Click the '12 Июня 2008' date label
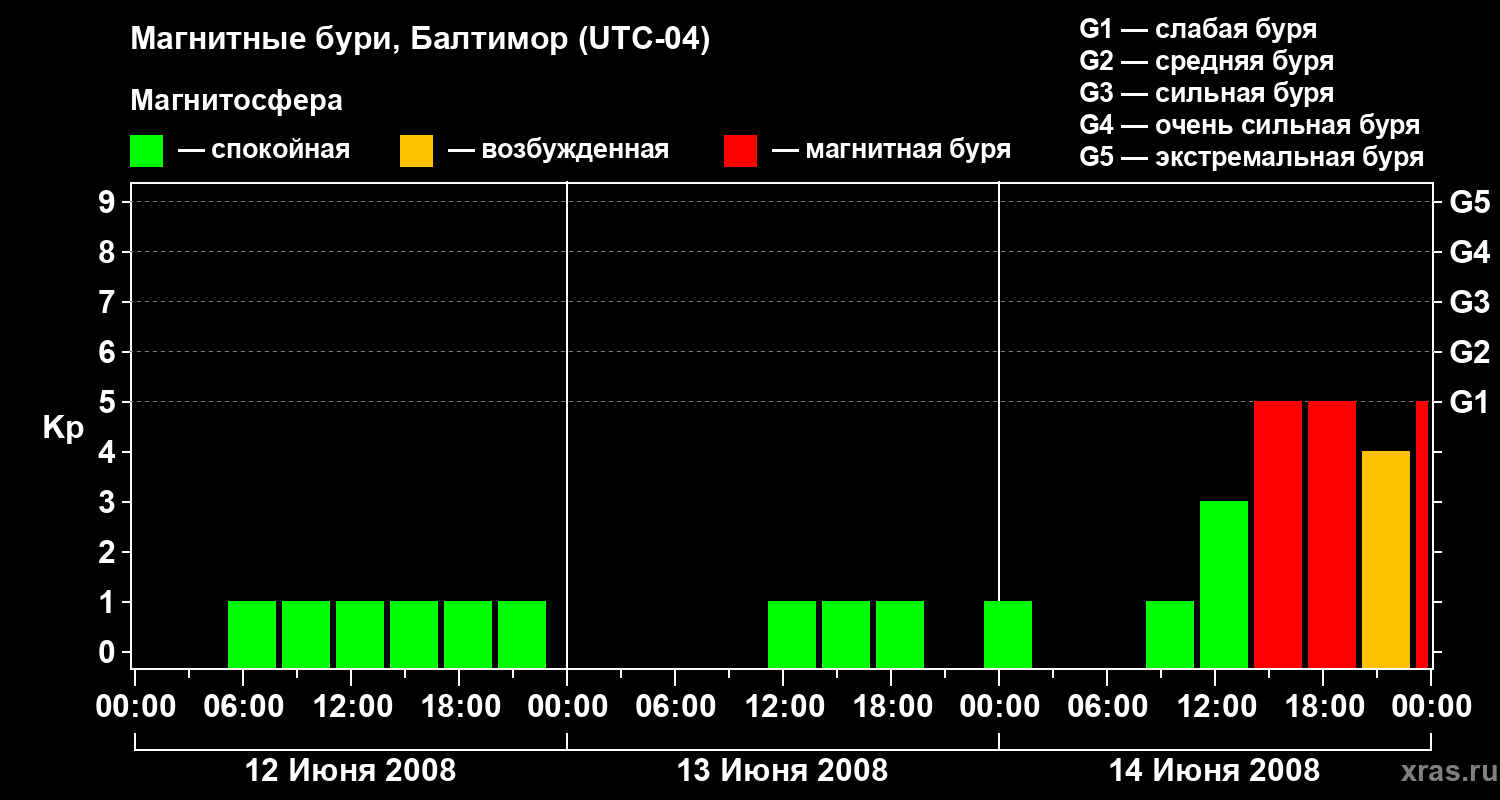 point(350,771)
